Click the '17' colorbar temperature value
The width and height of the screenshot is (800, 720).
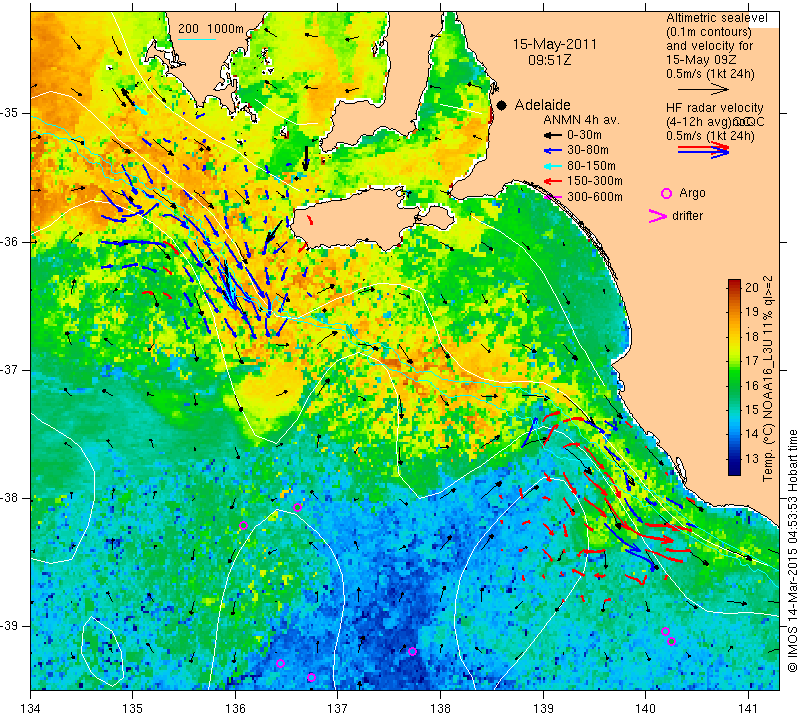click(752, 361)
